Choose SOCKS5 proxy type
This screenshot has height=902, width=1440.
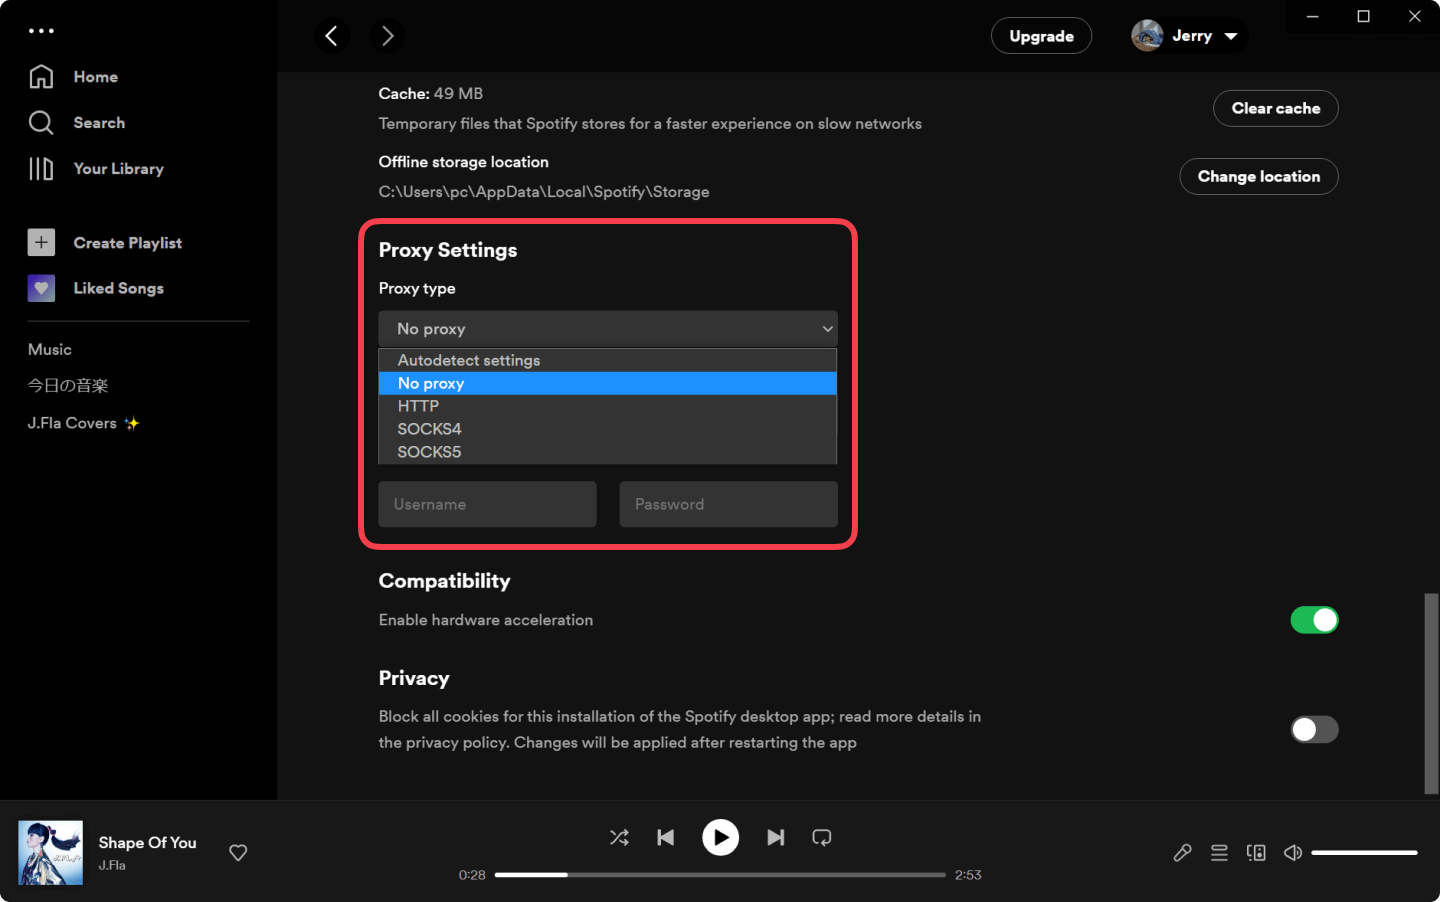click(608, 452)
